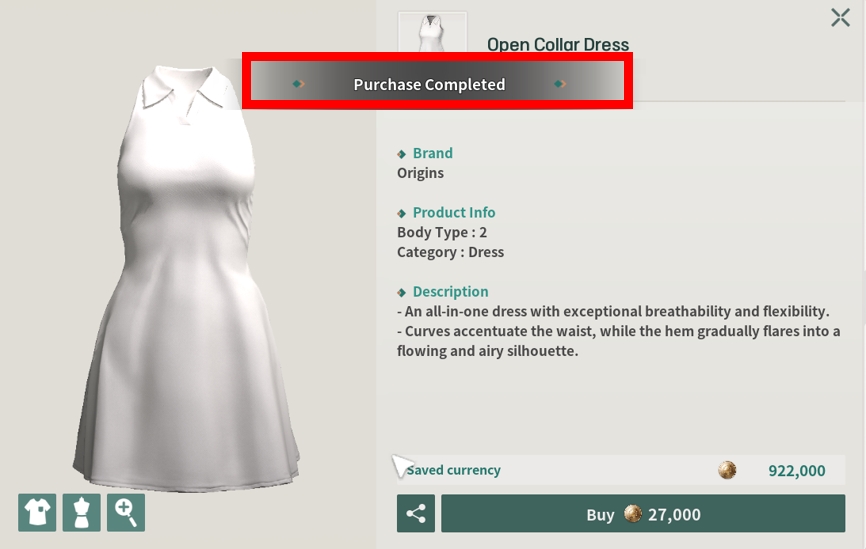Close the product panel with X
Viewport: 866px width, 549px height.
point(841,17)
